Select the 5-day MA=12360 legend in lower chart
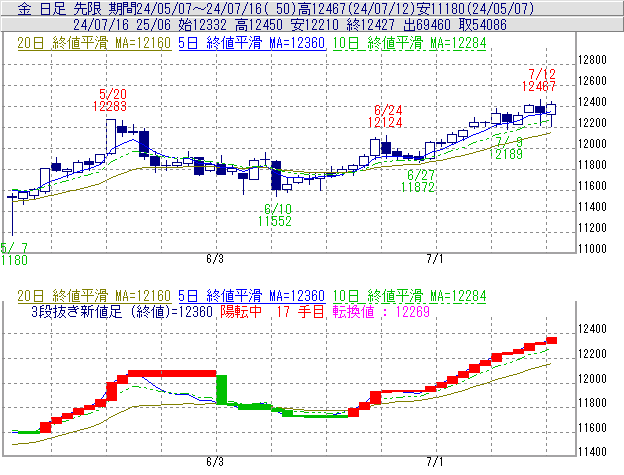Viewport: 624px width, 475px height. 252,296
